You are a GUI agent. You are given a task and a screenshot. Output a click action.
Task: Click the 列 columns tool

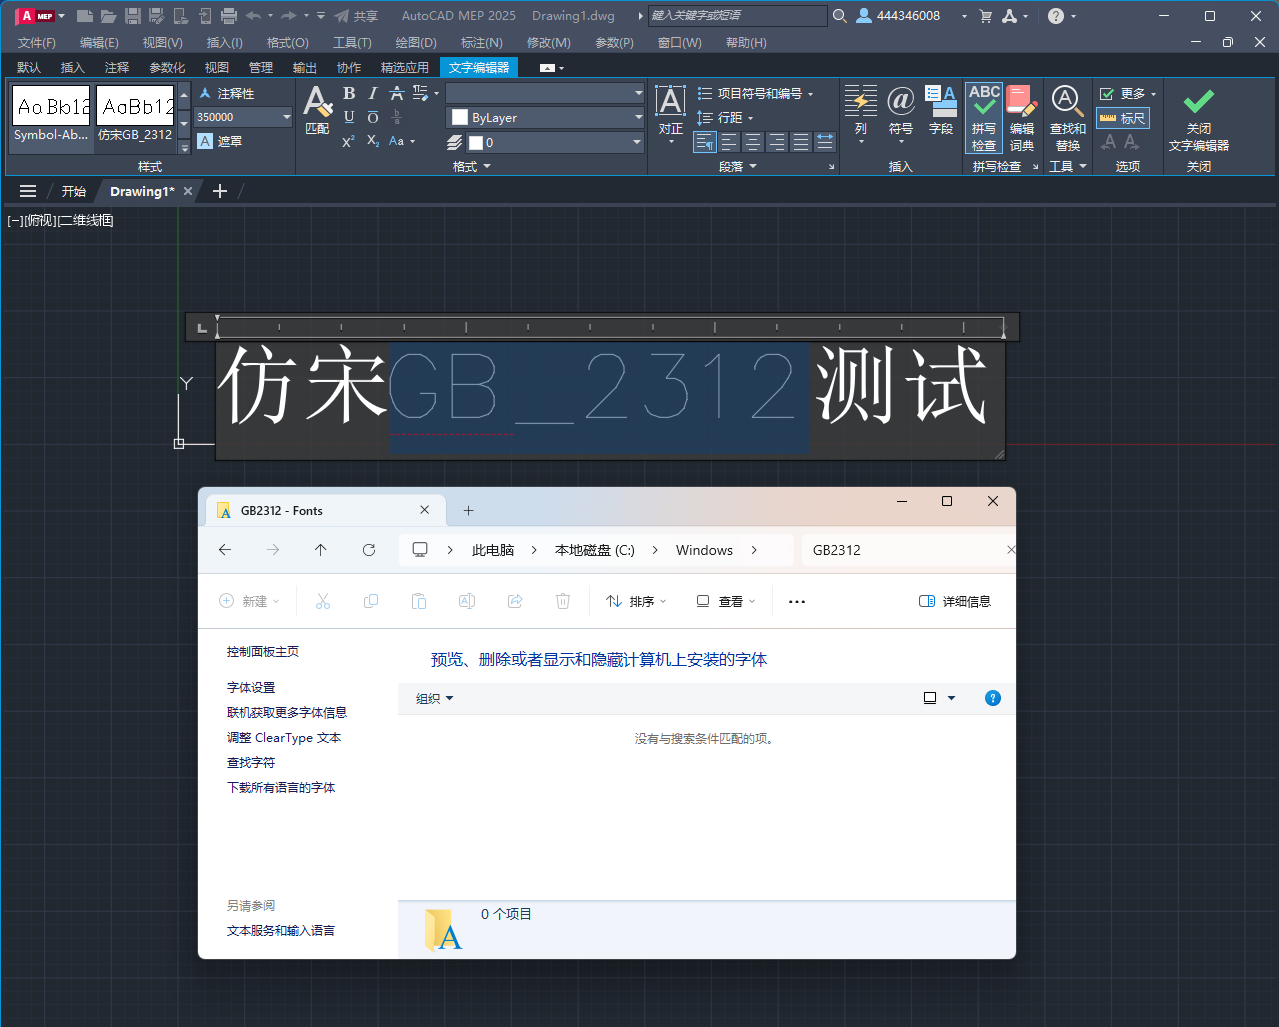tap(861, 110)
